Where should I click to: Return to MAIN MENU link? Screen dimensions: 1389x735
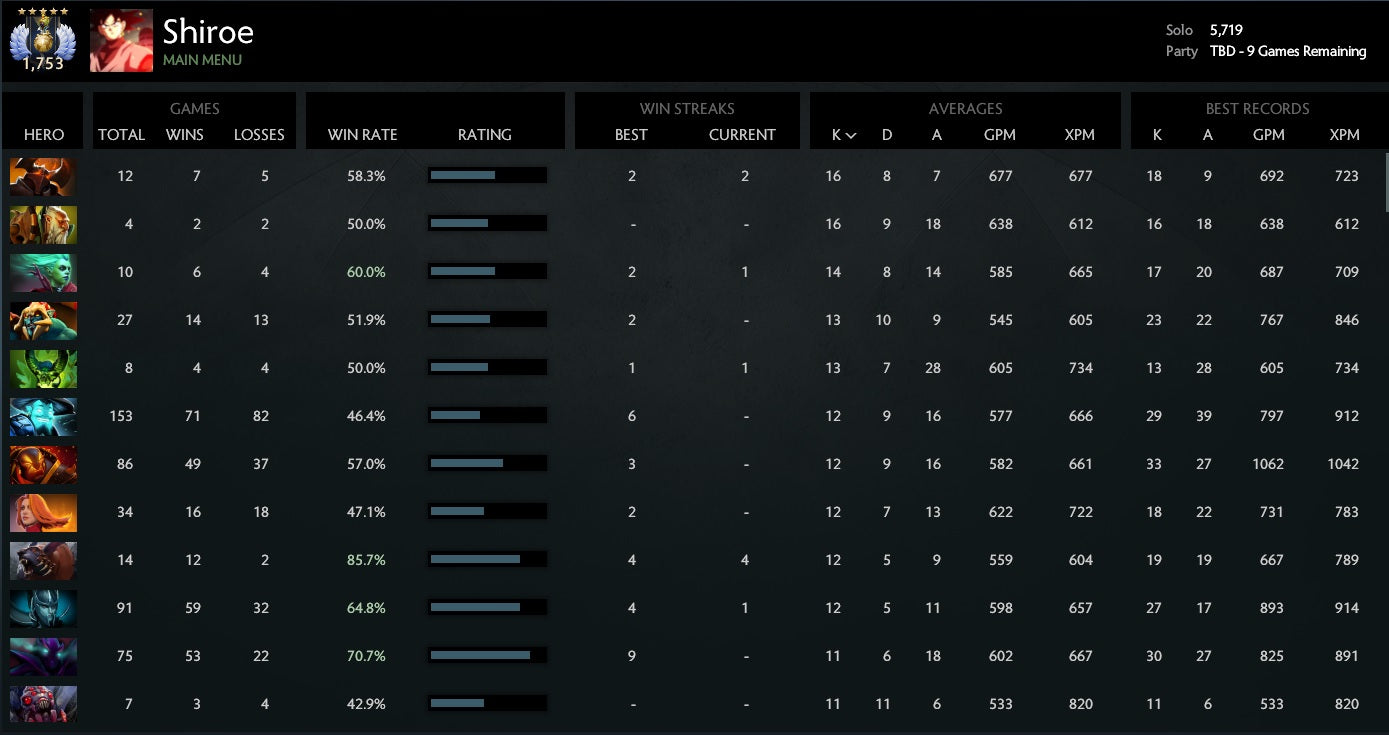(x=202, y=60)
